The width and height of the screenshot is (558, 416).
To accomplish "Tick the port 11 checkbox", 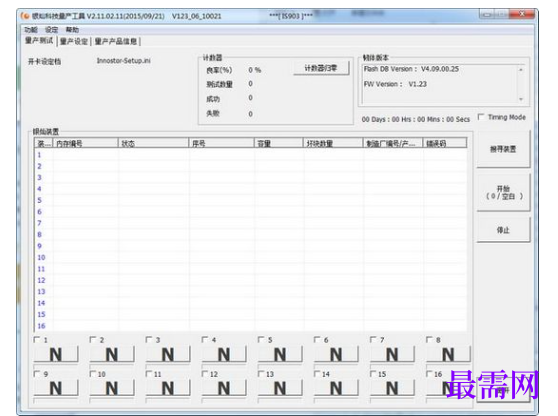I will tap(149, 374).
